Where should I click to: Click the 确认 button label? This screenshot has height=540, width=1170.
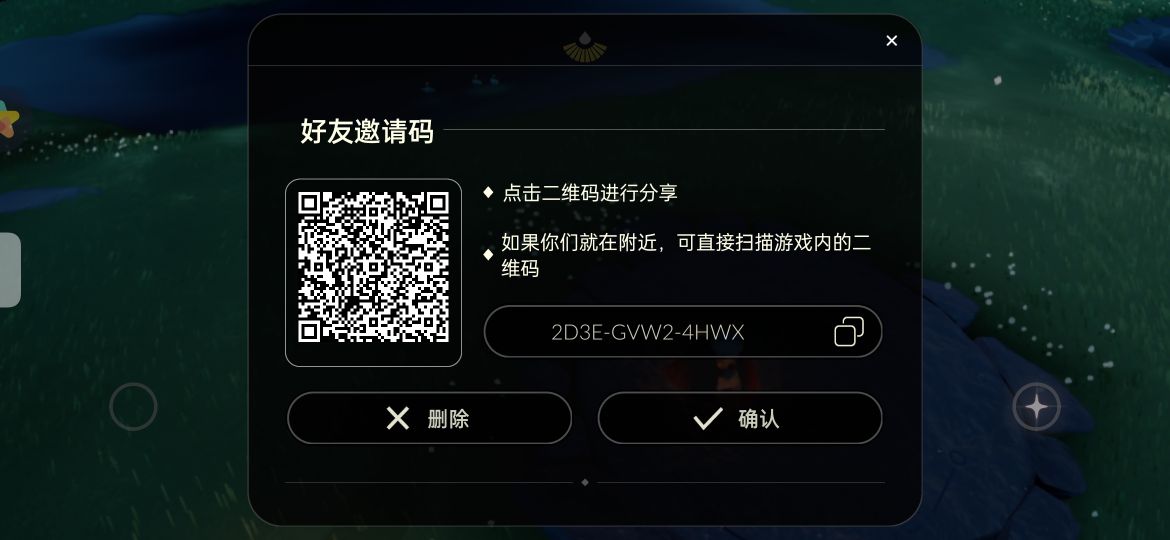pyautogui.click(x=758, y=418)
